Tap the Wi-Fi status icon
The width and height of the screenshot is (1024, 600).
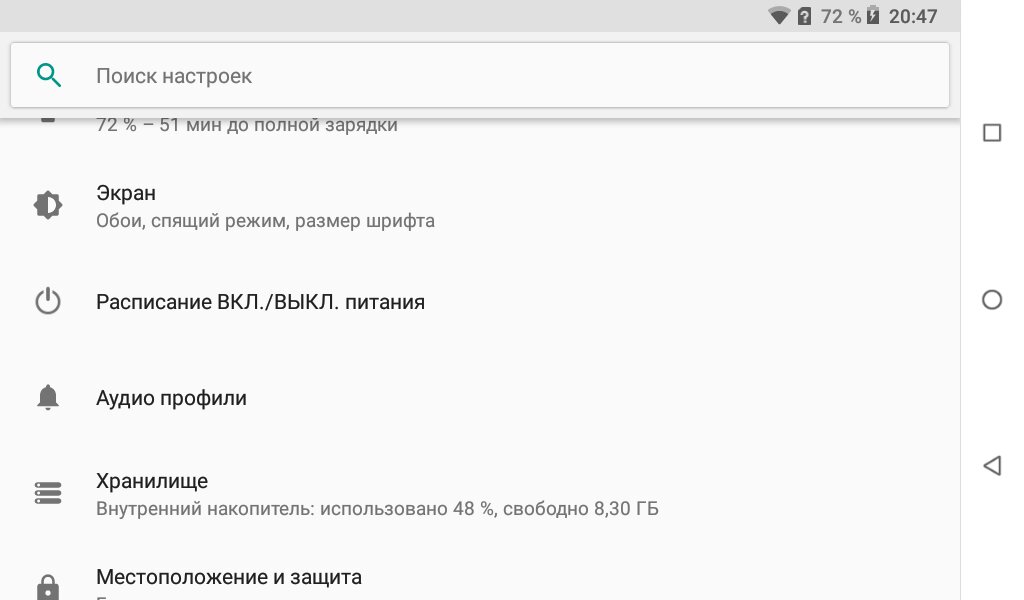pos(779,16)
